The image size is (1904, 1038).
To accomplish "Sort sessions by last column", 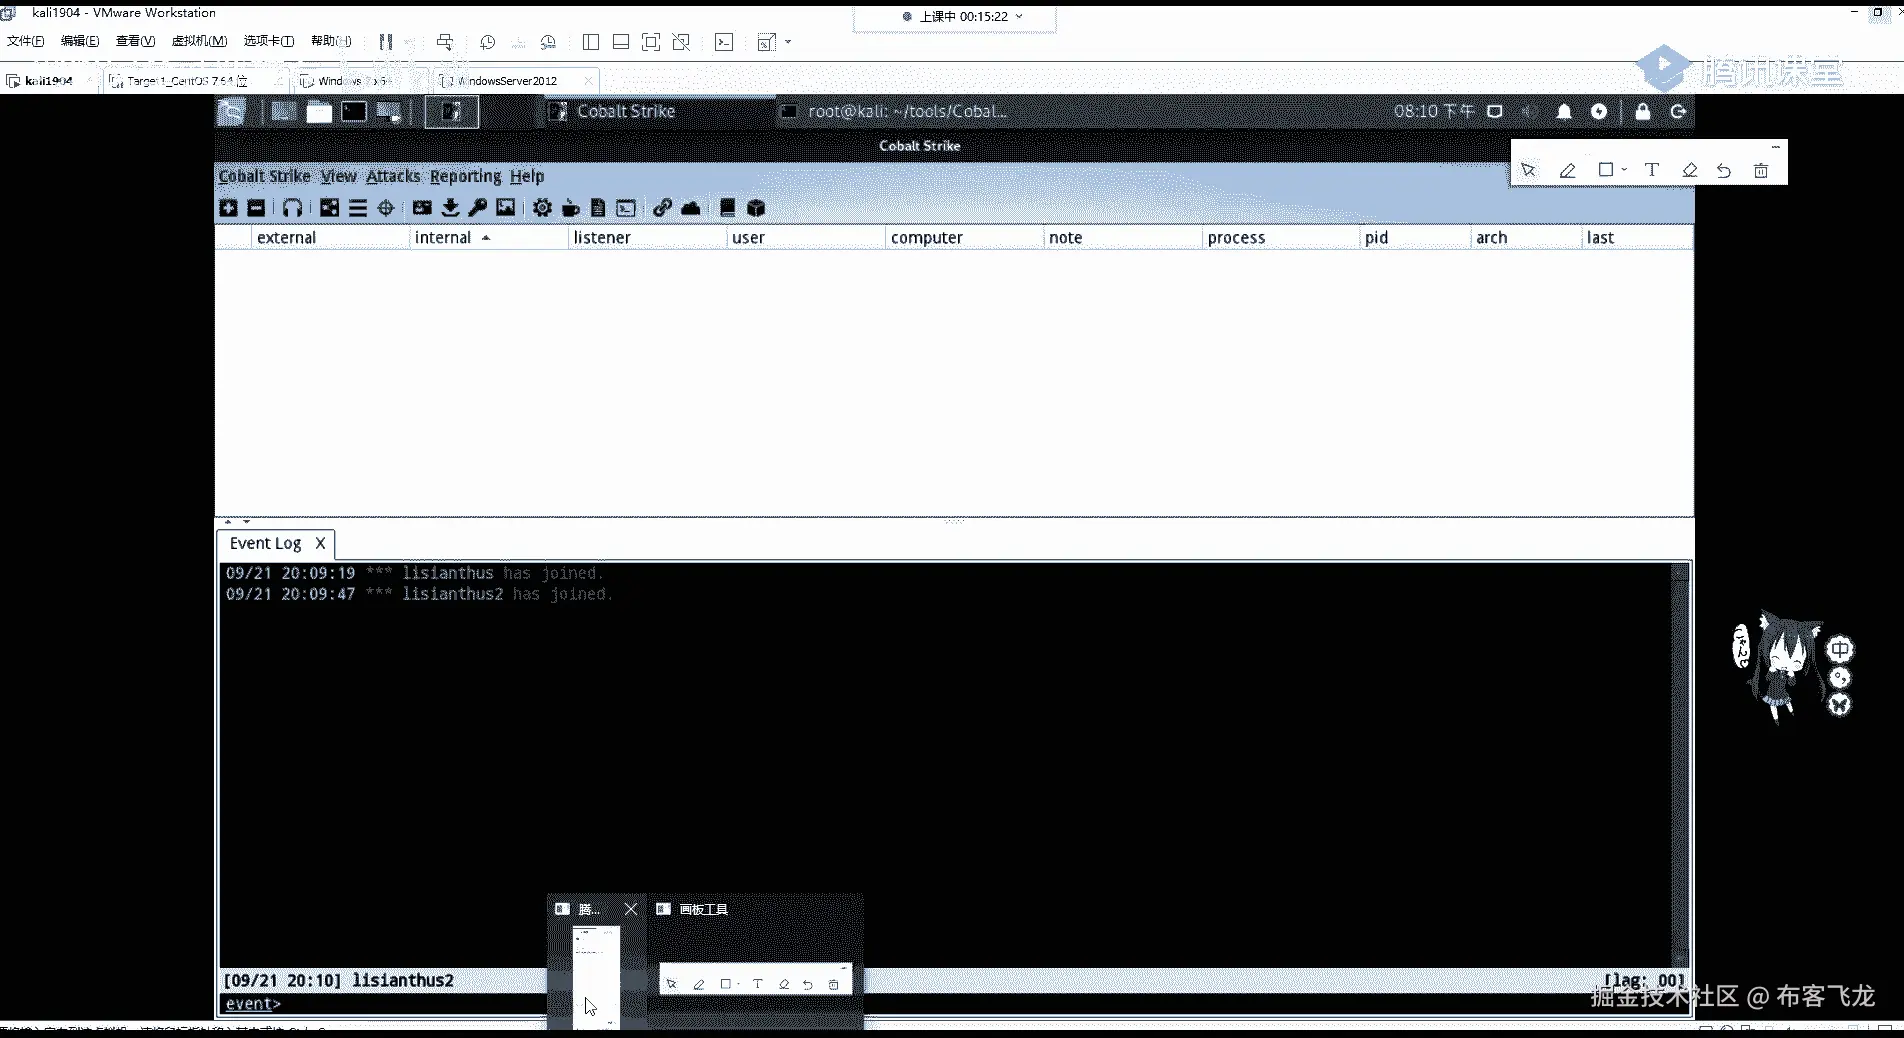I will coord(1637,238).
